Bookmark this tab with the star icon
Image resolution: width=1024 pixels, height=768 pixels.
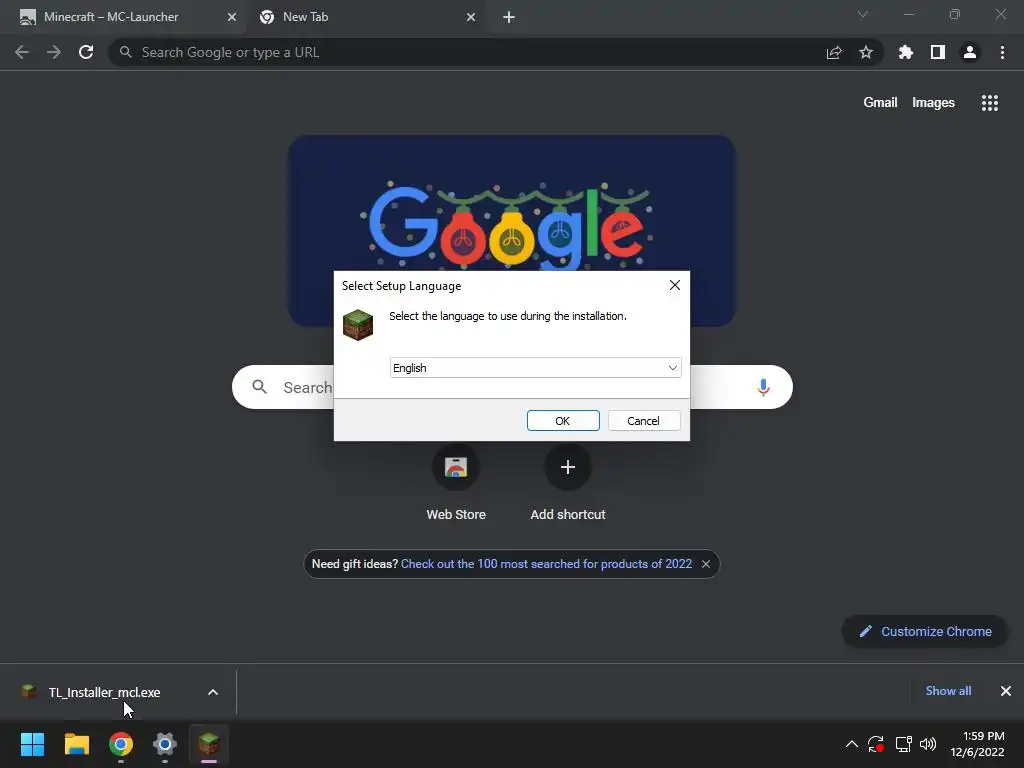[866, 52]
